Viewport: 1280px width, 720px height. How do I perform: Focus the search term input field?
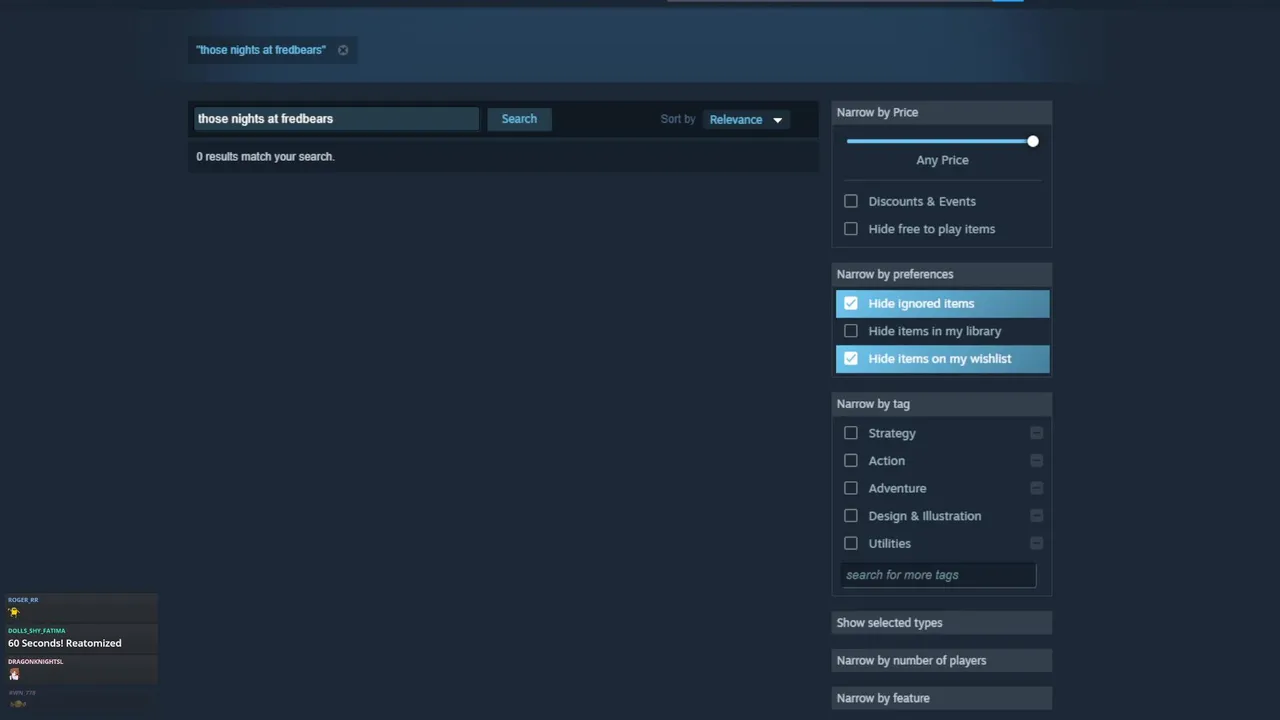pyautogui.click(x=336, y=119)
